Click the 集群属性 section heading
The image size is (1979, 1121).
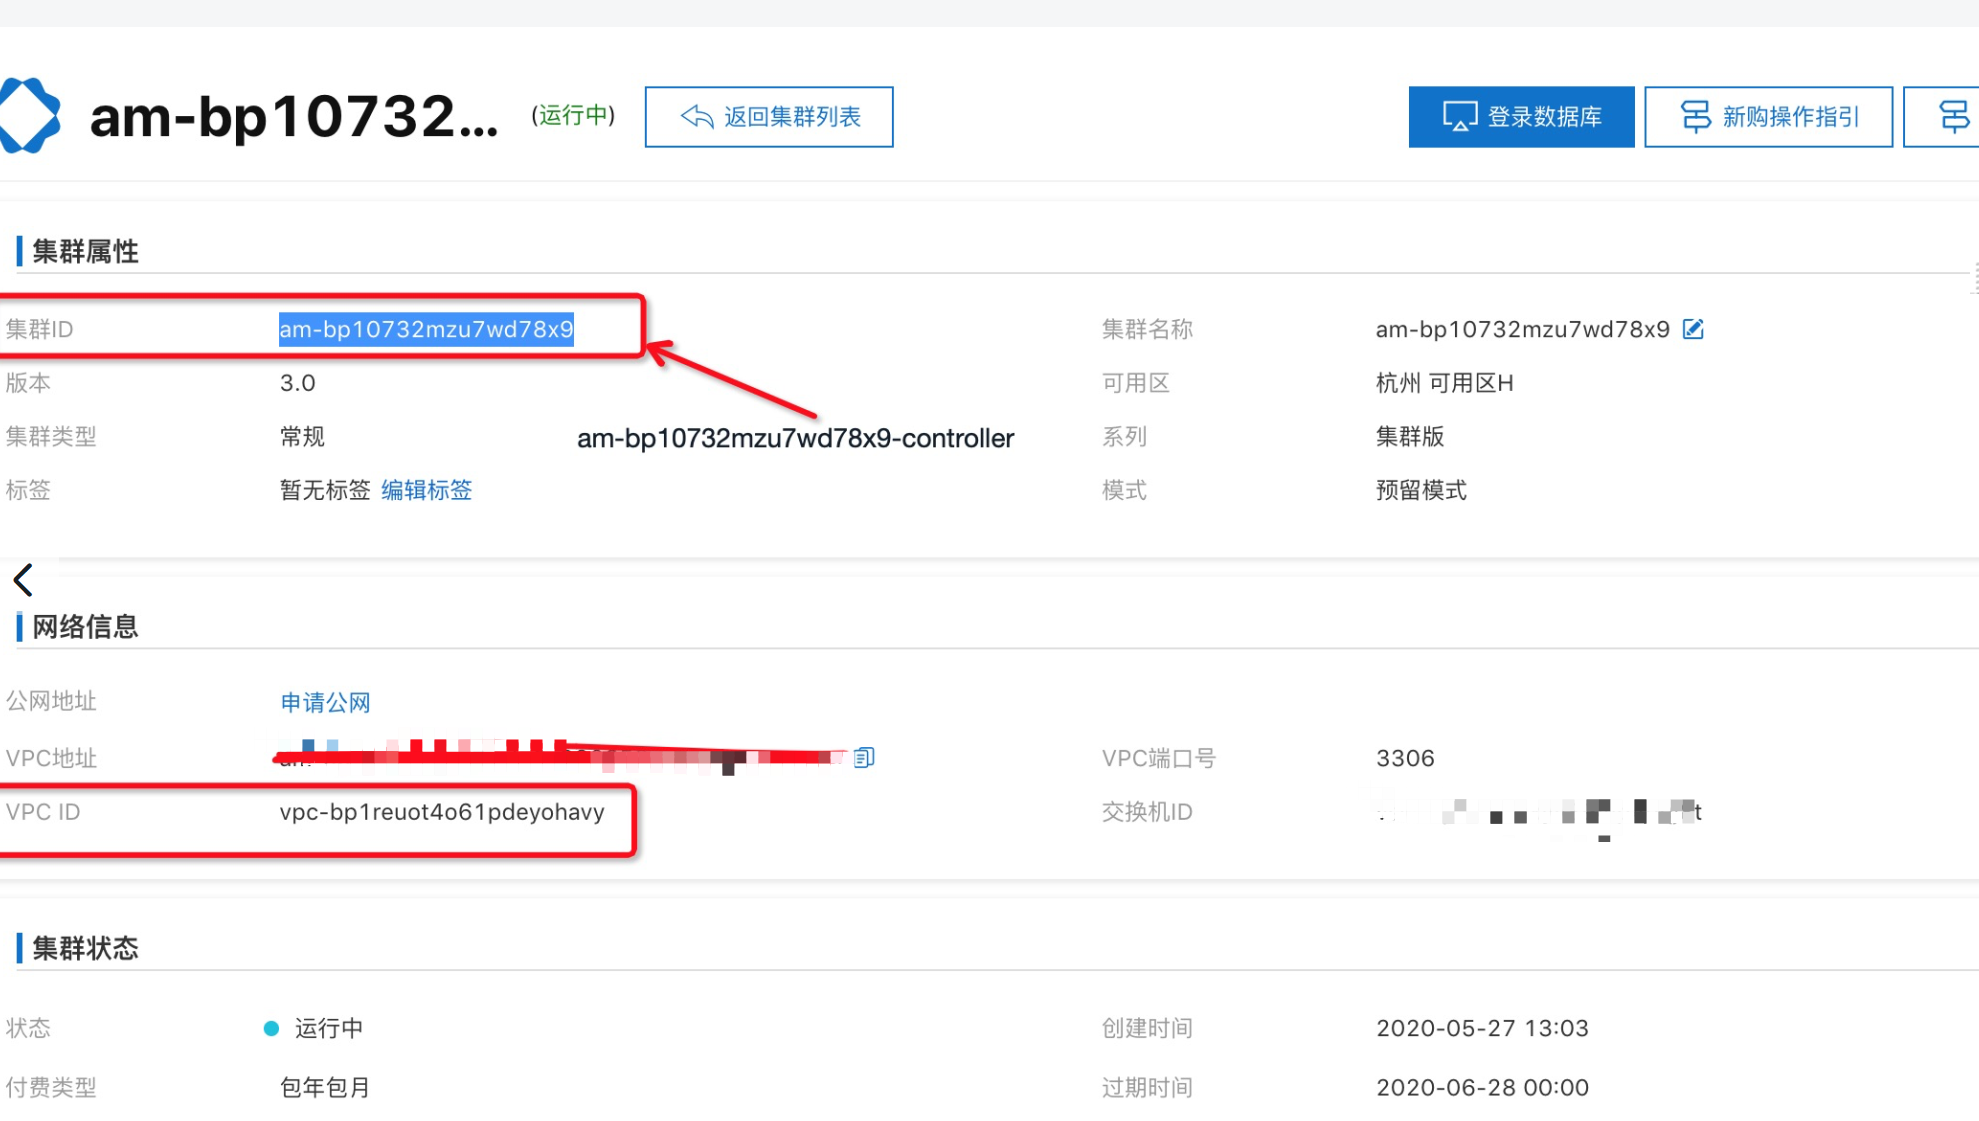[85, 251]
